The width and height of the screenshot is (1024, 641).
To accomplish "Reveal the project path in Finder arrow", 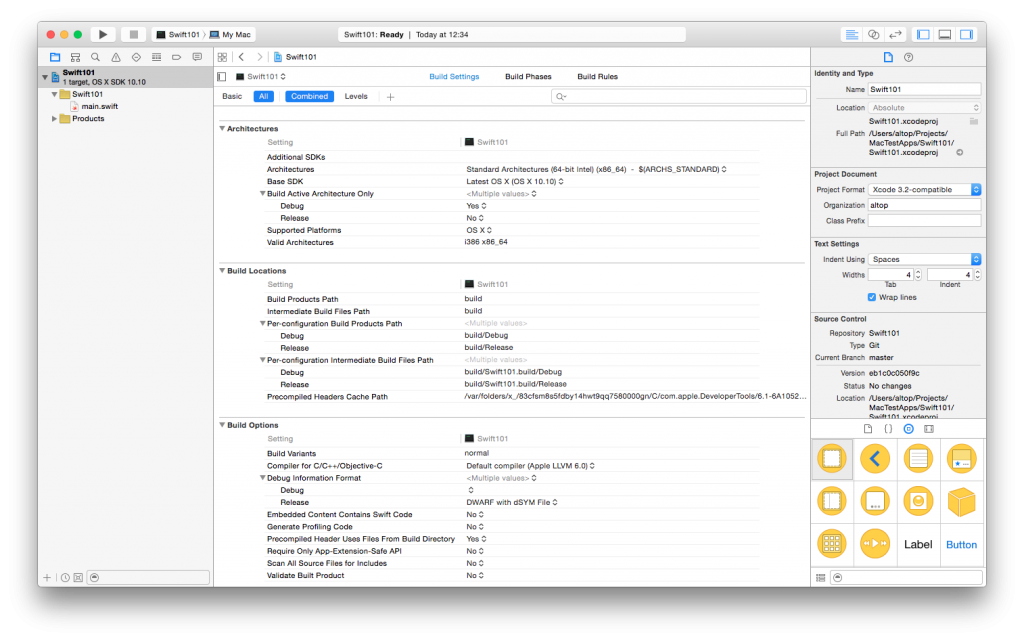I will (959, 153).
